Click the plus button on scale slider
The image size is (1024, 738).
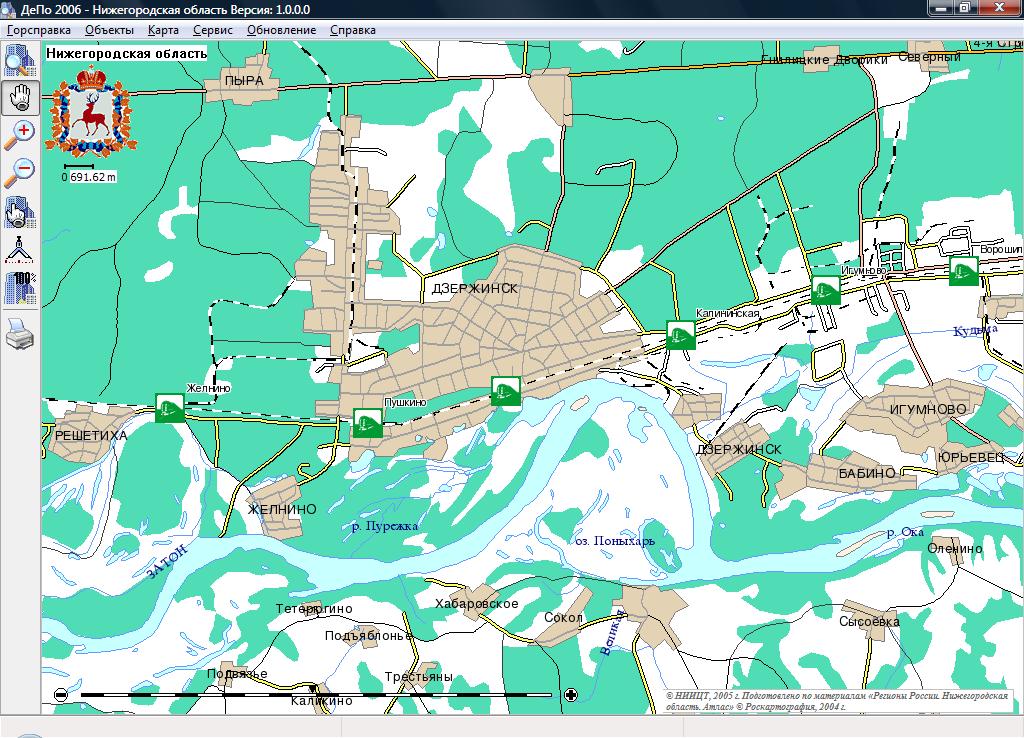click(x=571, y=694)
